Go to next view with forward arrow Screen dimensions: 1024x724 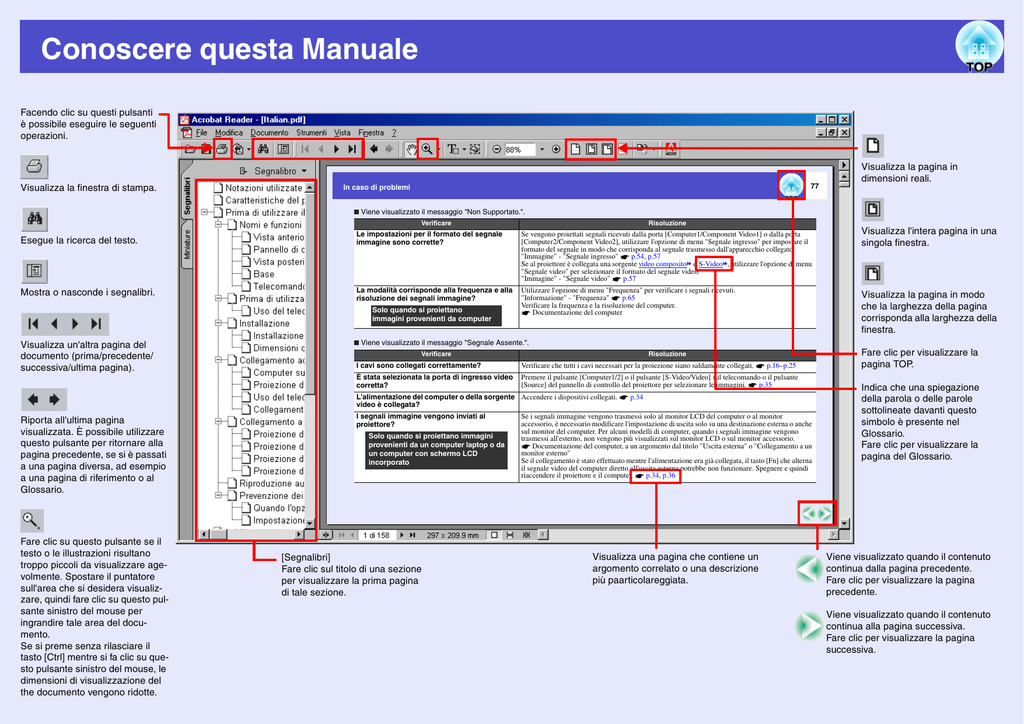click(x=389, y=149)
